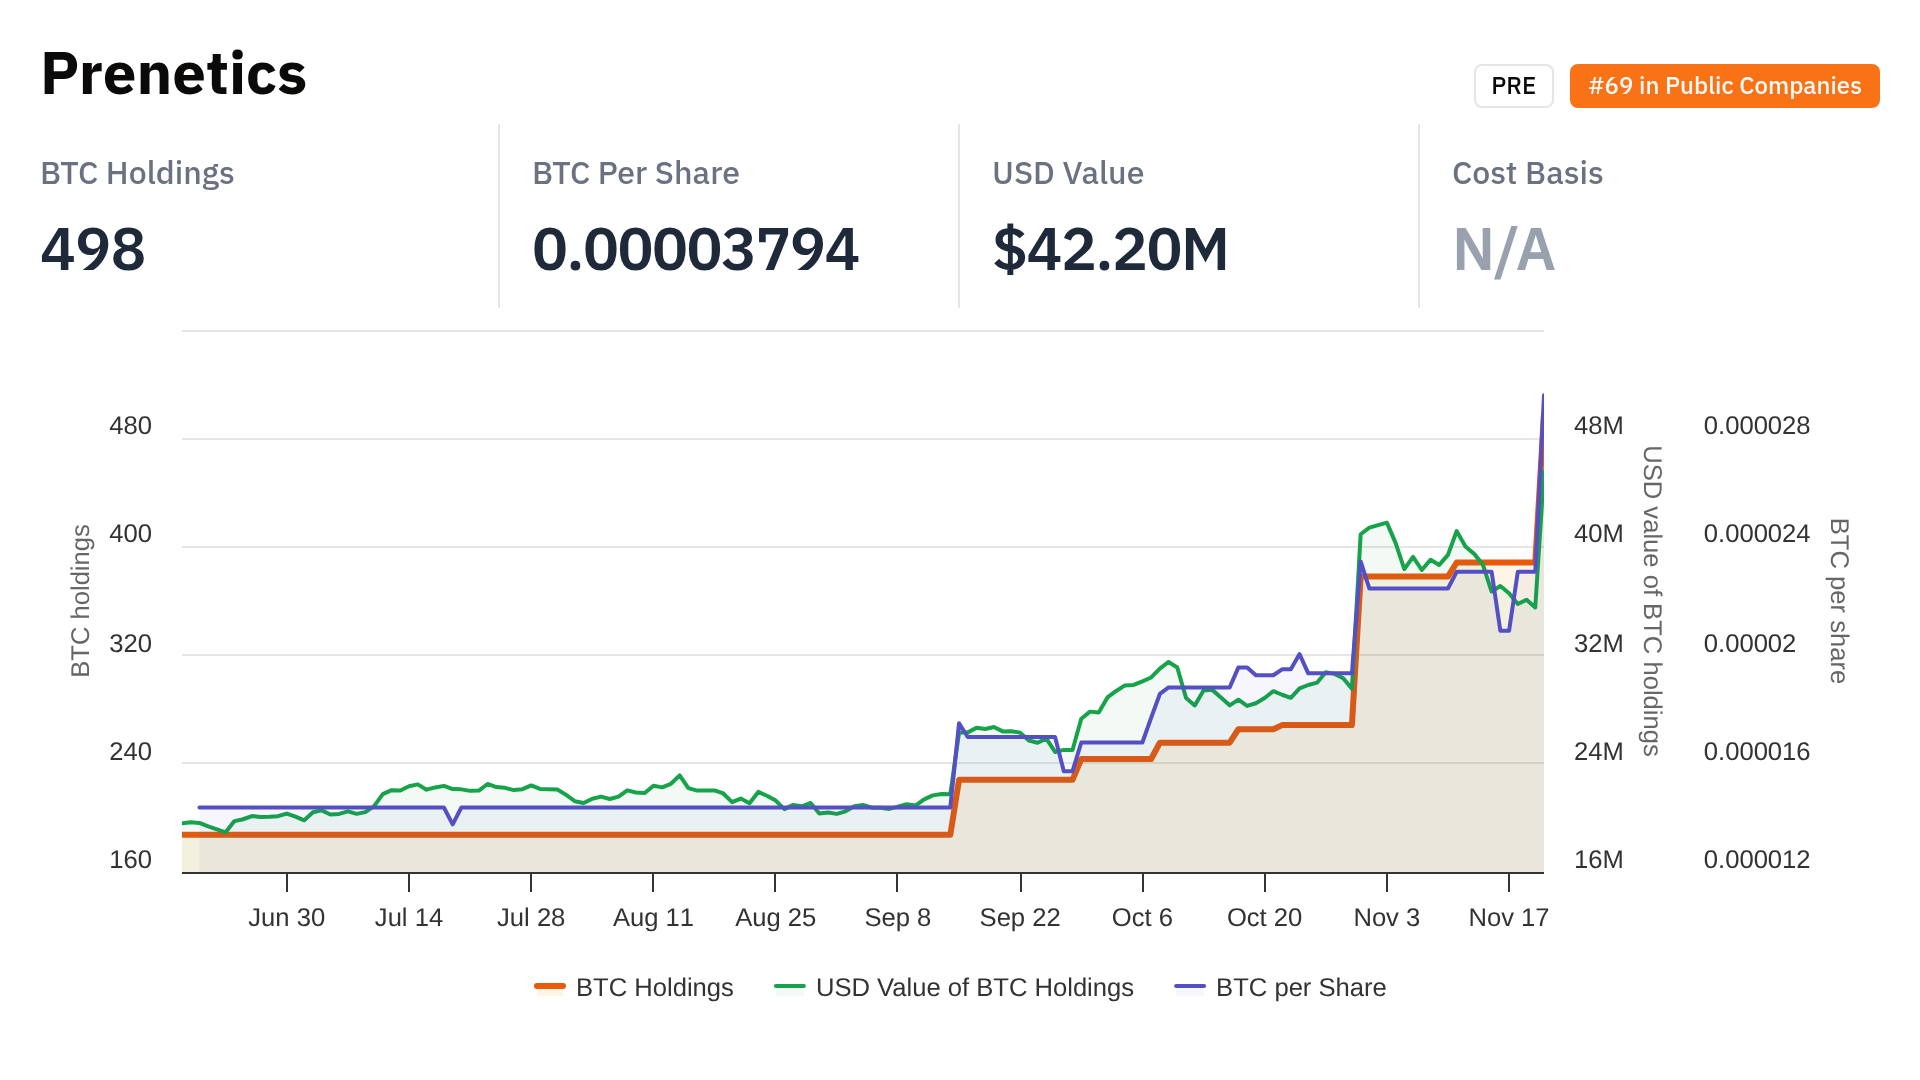Open the #69 in Public Companies badge
This screenshot has height=1080, width=1920.
coord(1724,86)
